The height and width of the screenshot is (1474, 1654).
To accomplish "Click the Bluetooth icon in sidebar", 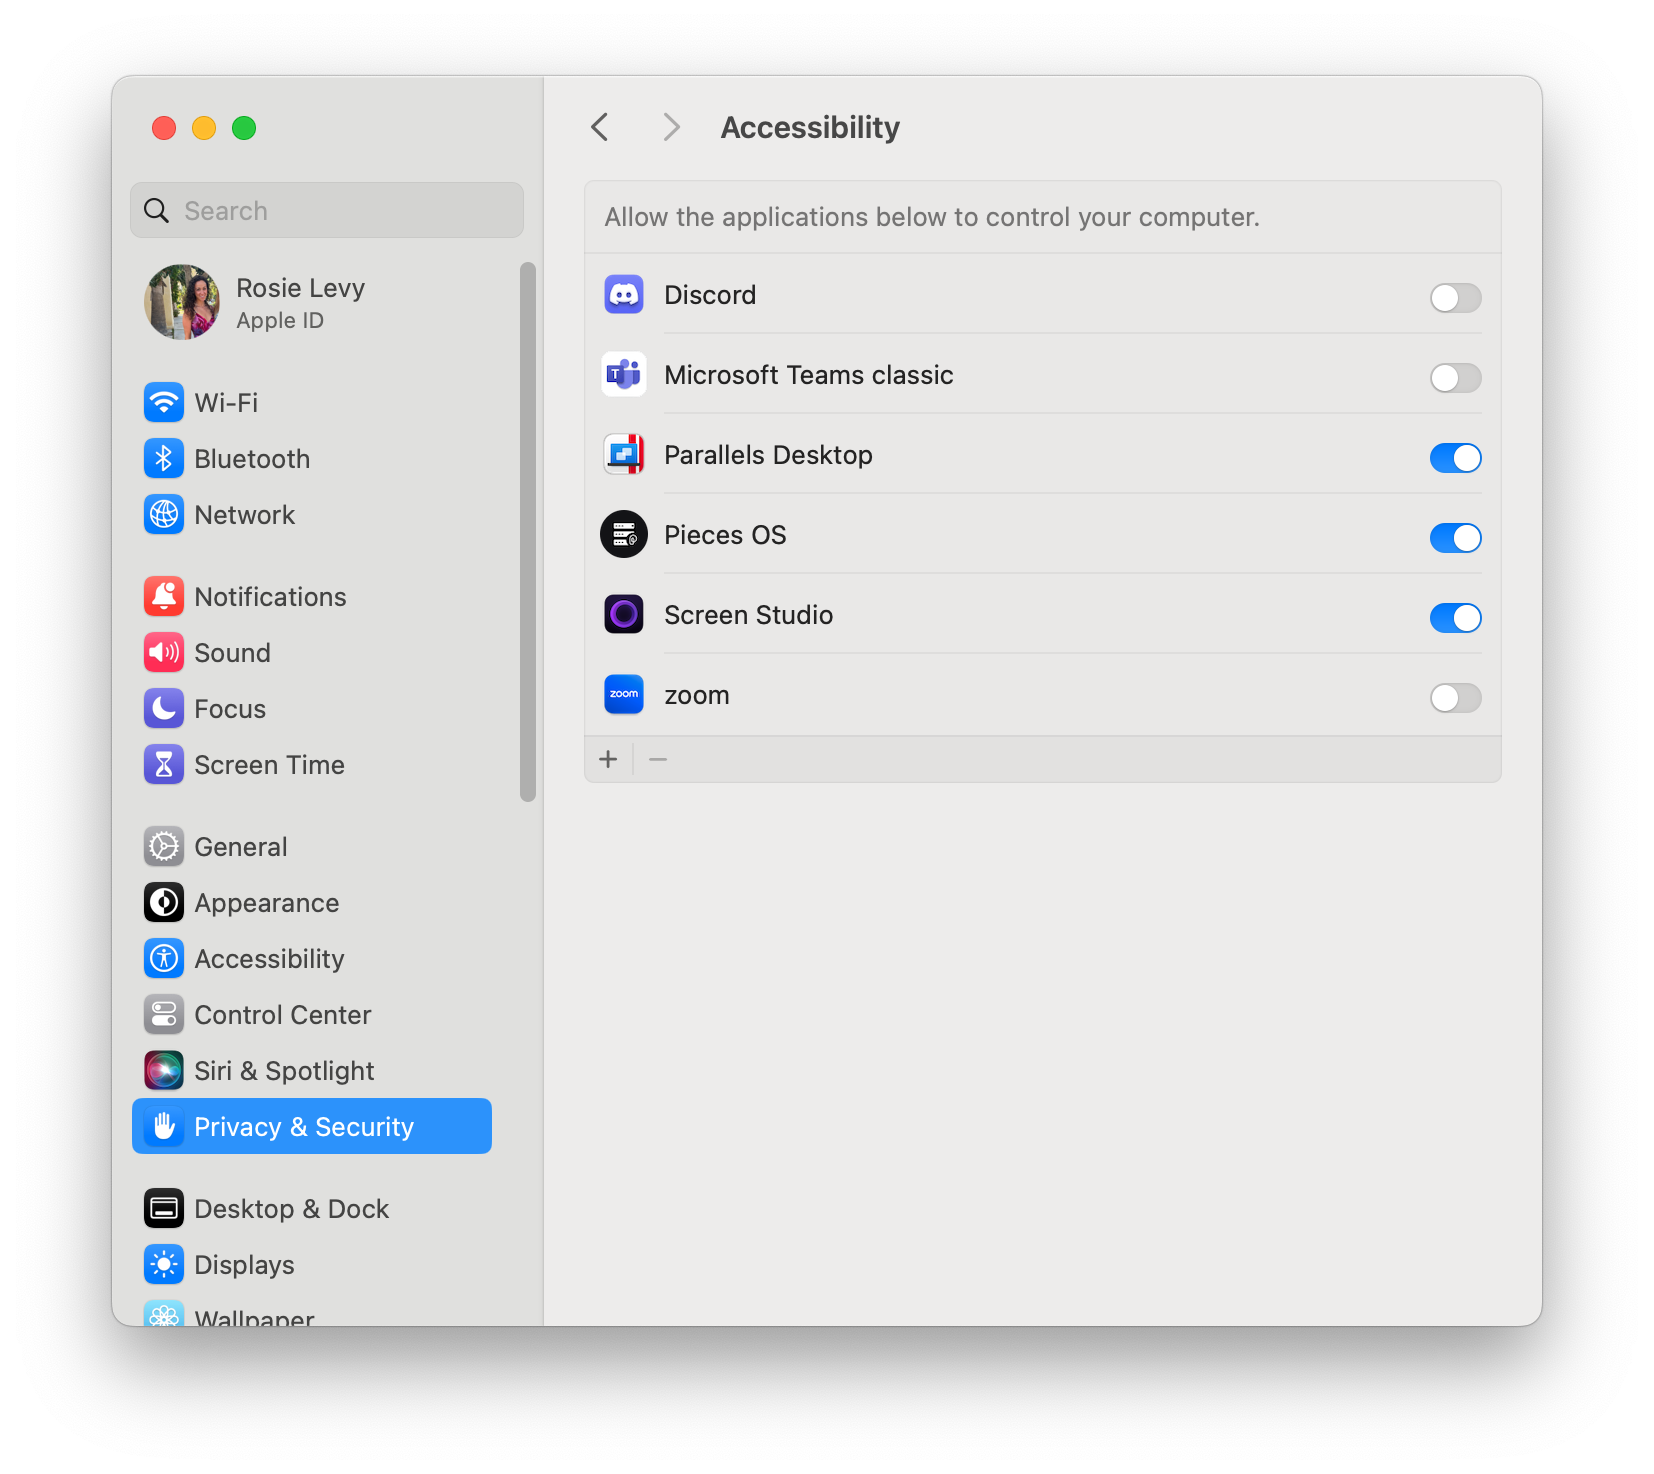I will pyautogui.click(x=164, y=459).
